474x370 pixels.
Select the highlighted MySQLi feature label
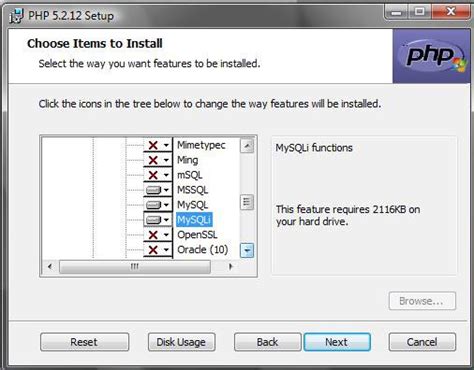point(194,220)
